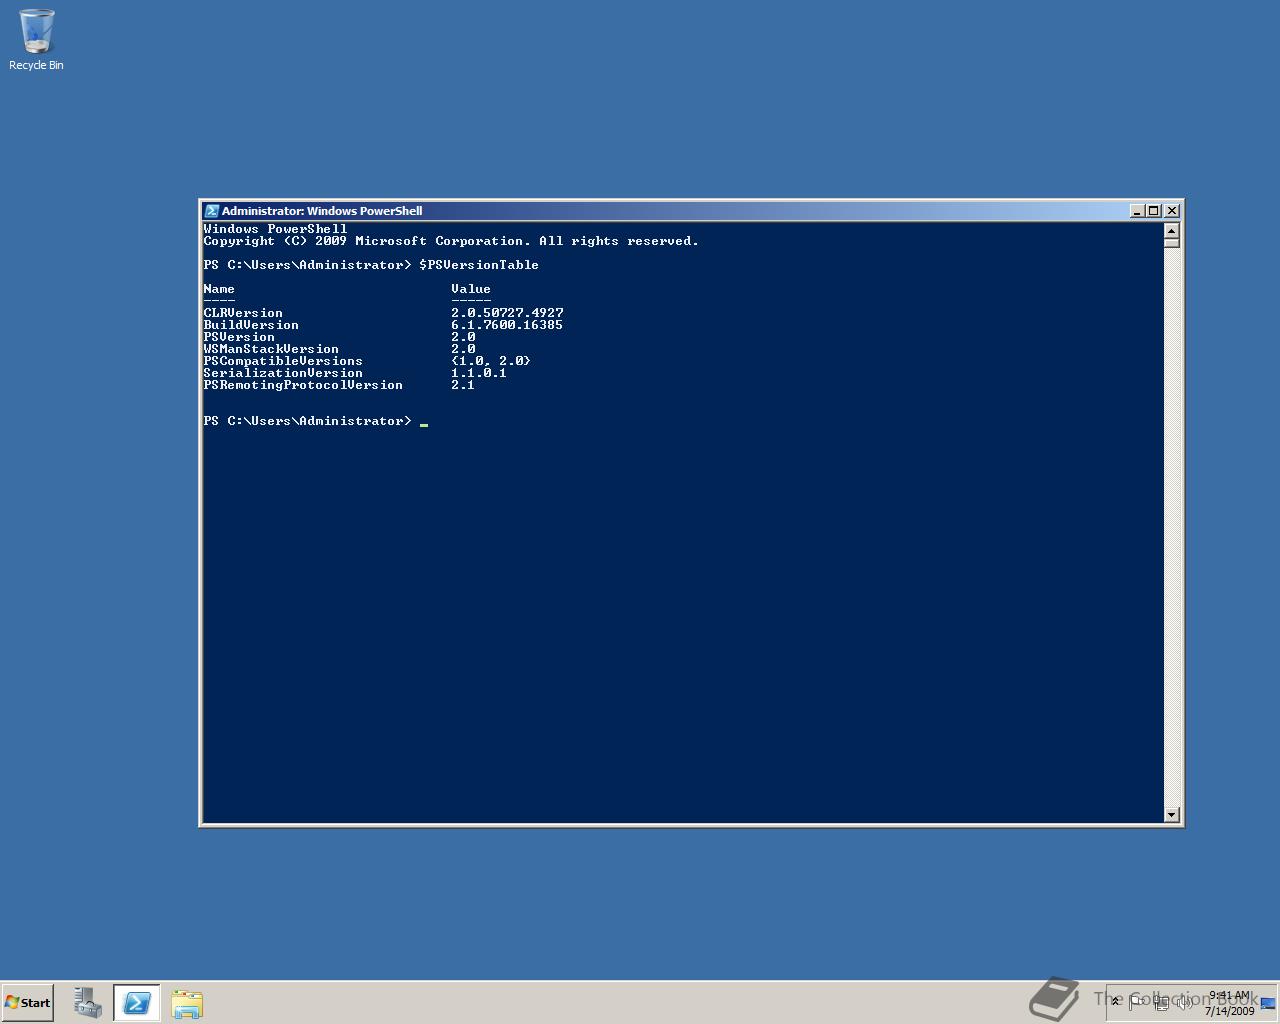Click the console scrollbar down arrow
Screen dimensions: 1280x1024
click(x=1172, y=815)
